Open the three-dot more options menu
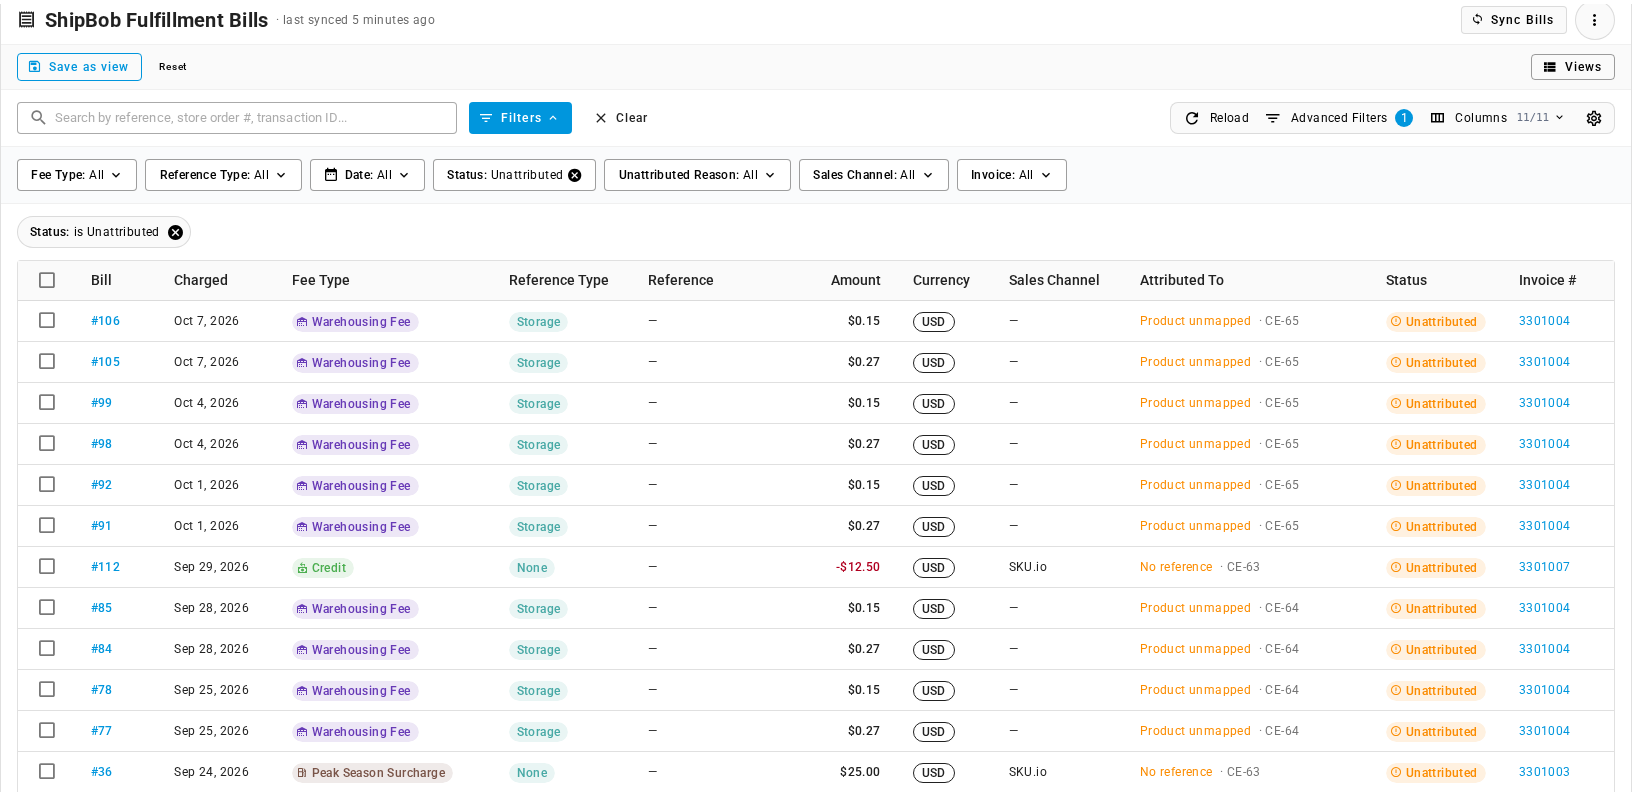The image size is (1632, 792). [1594, 20]
